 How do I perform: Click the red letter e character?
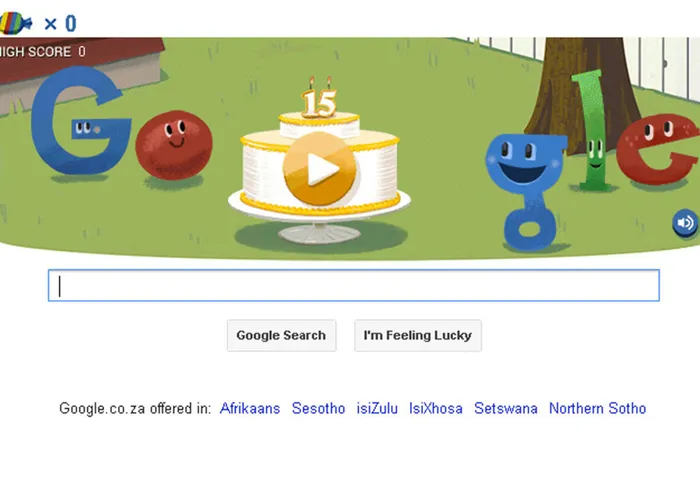tap(656, 150)
